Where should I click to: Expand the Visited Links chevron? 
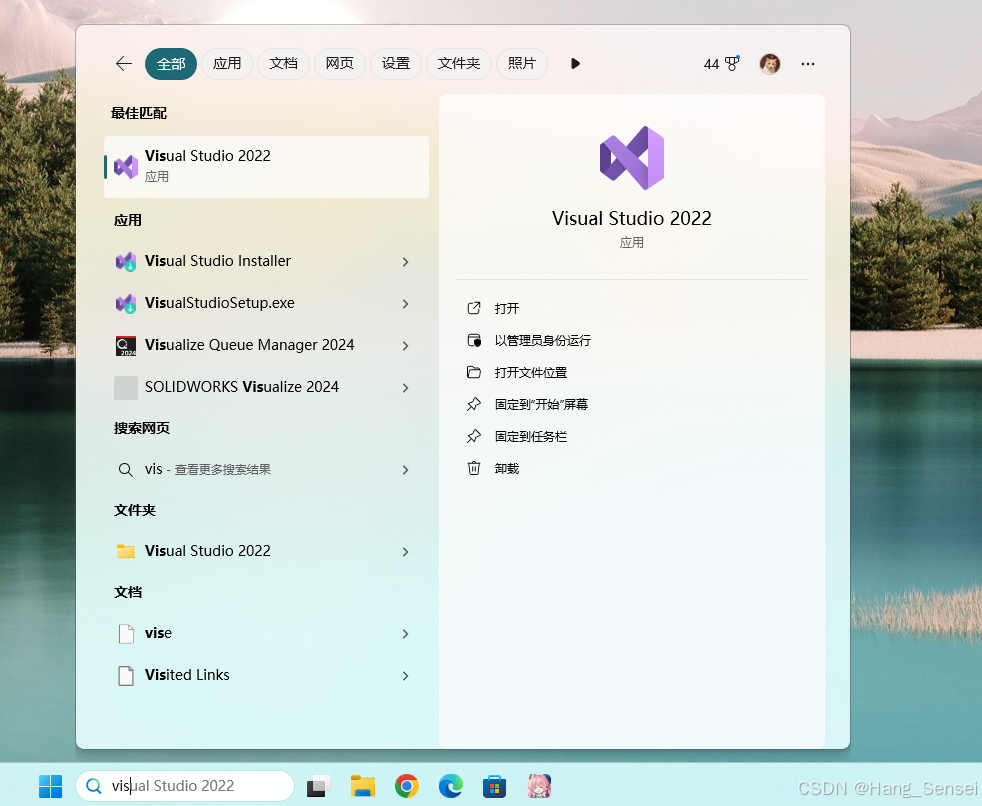click(x=405, y=676)
